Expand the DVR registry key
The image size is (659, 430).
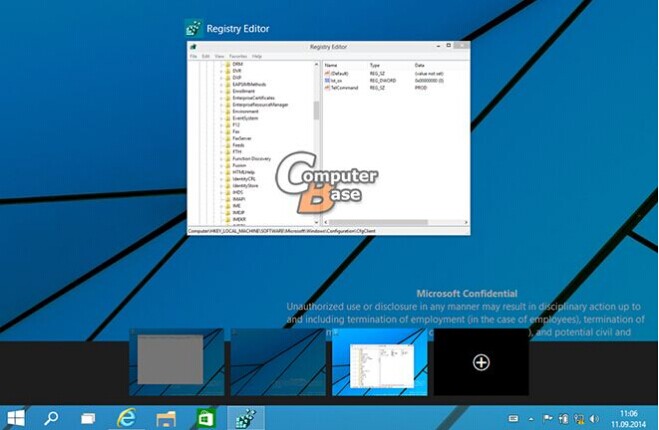(x=221, y=71)
